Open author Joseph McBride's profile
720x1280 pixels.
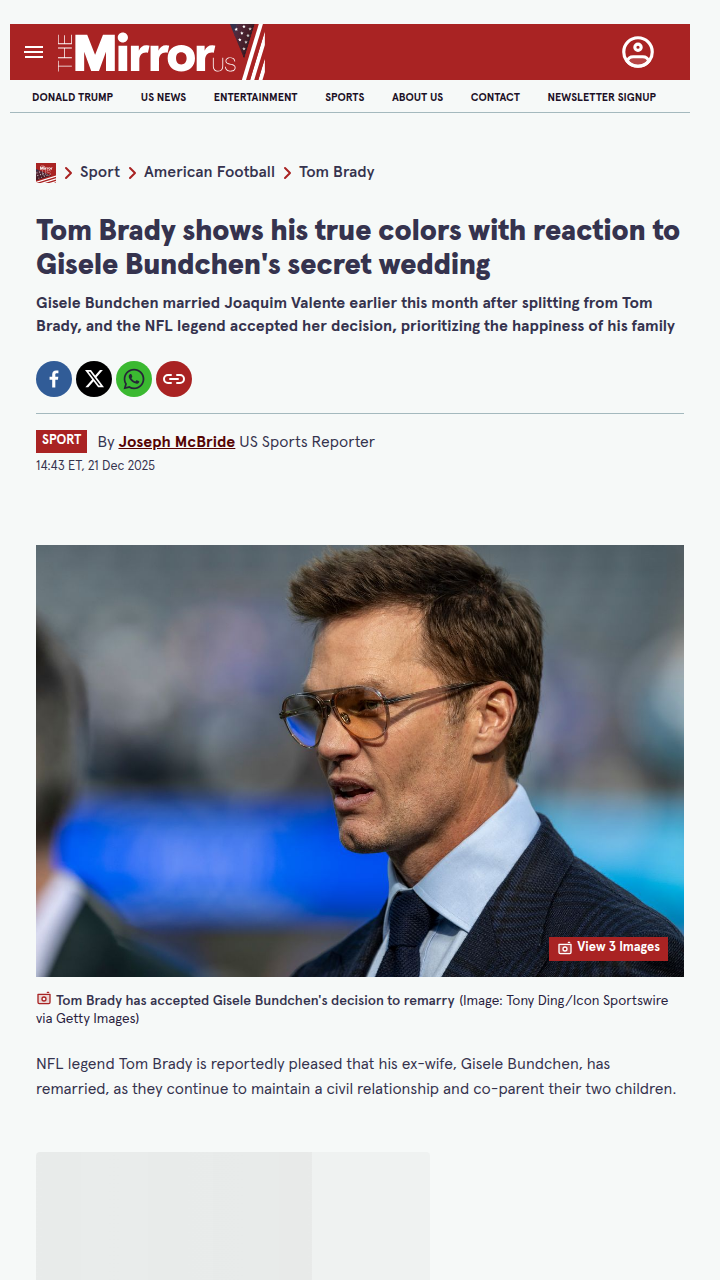coord(177,442)
